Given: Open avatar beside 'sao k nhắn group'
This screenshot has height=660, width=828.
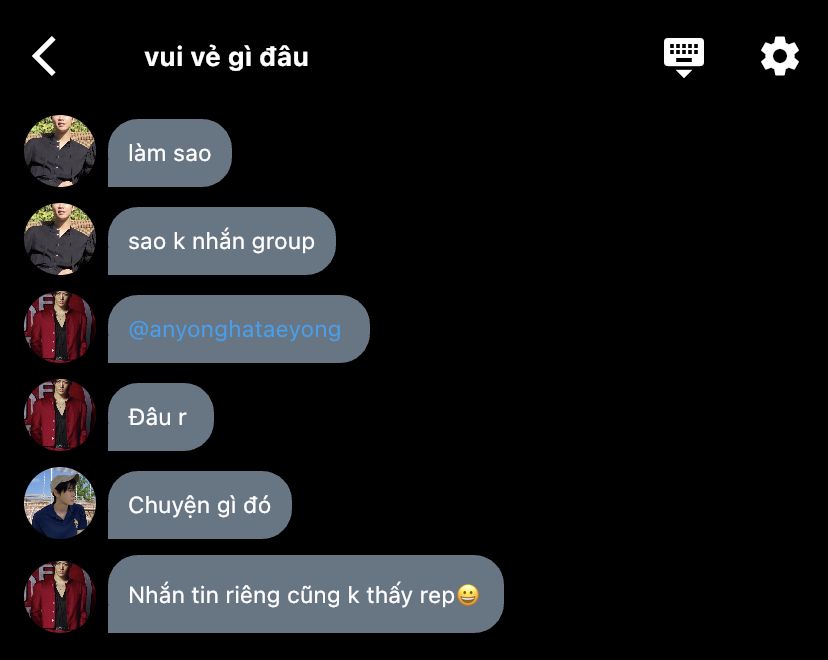Looking at the screenshot, I should click(x=60, y=239).
